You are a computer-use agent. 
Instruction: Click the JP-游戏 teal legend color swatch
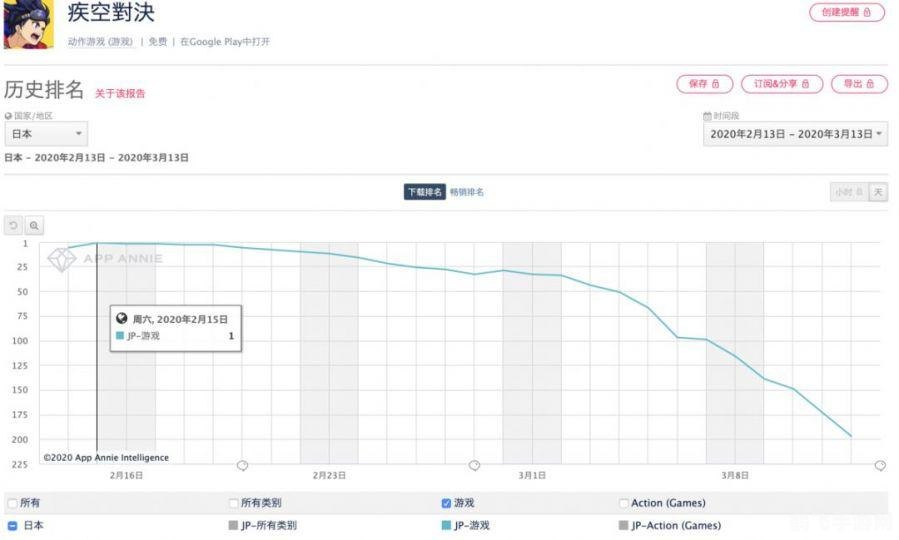[446, 525]
